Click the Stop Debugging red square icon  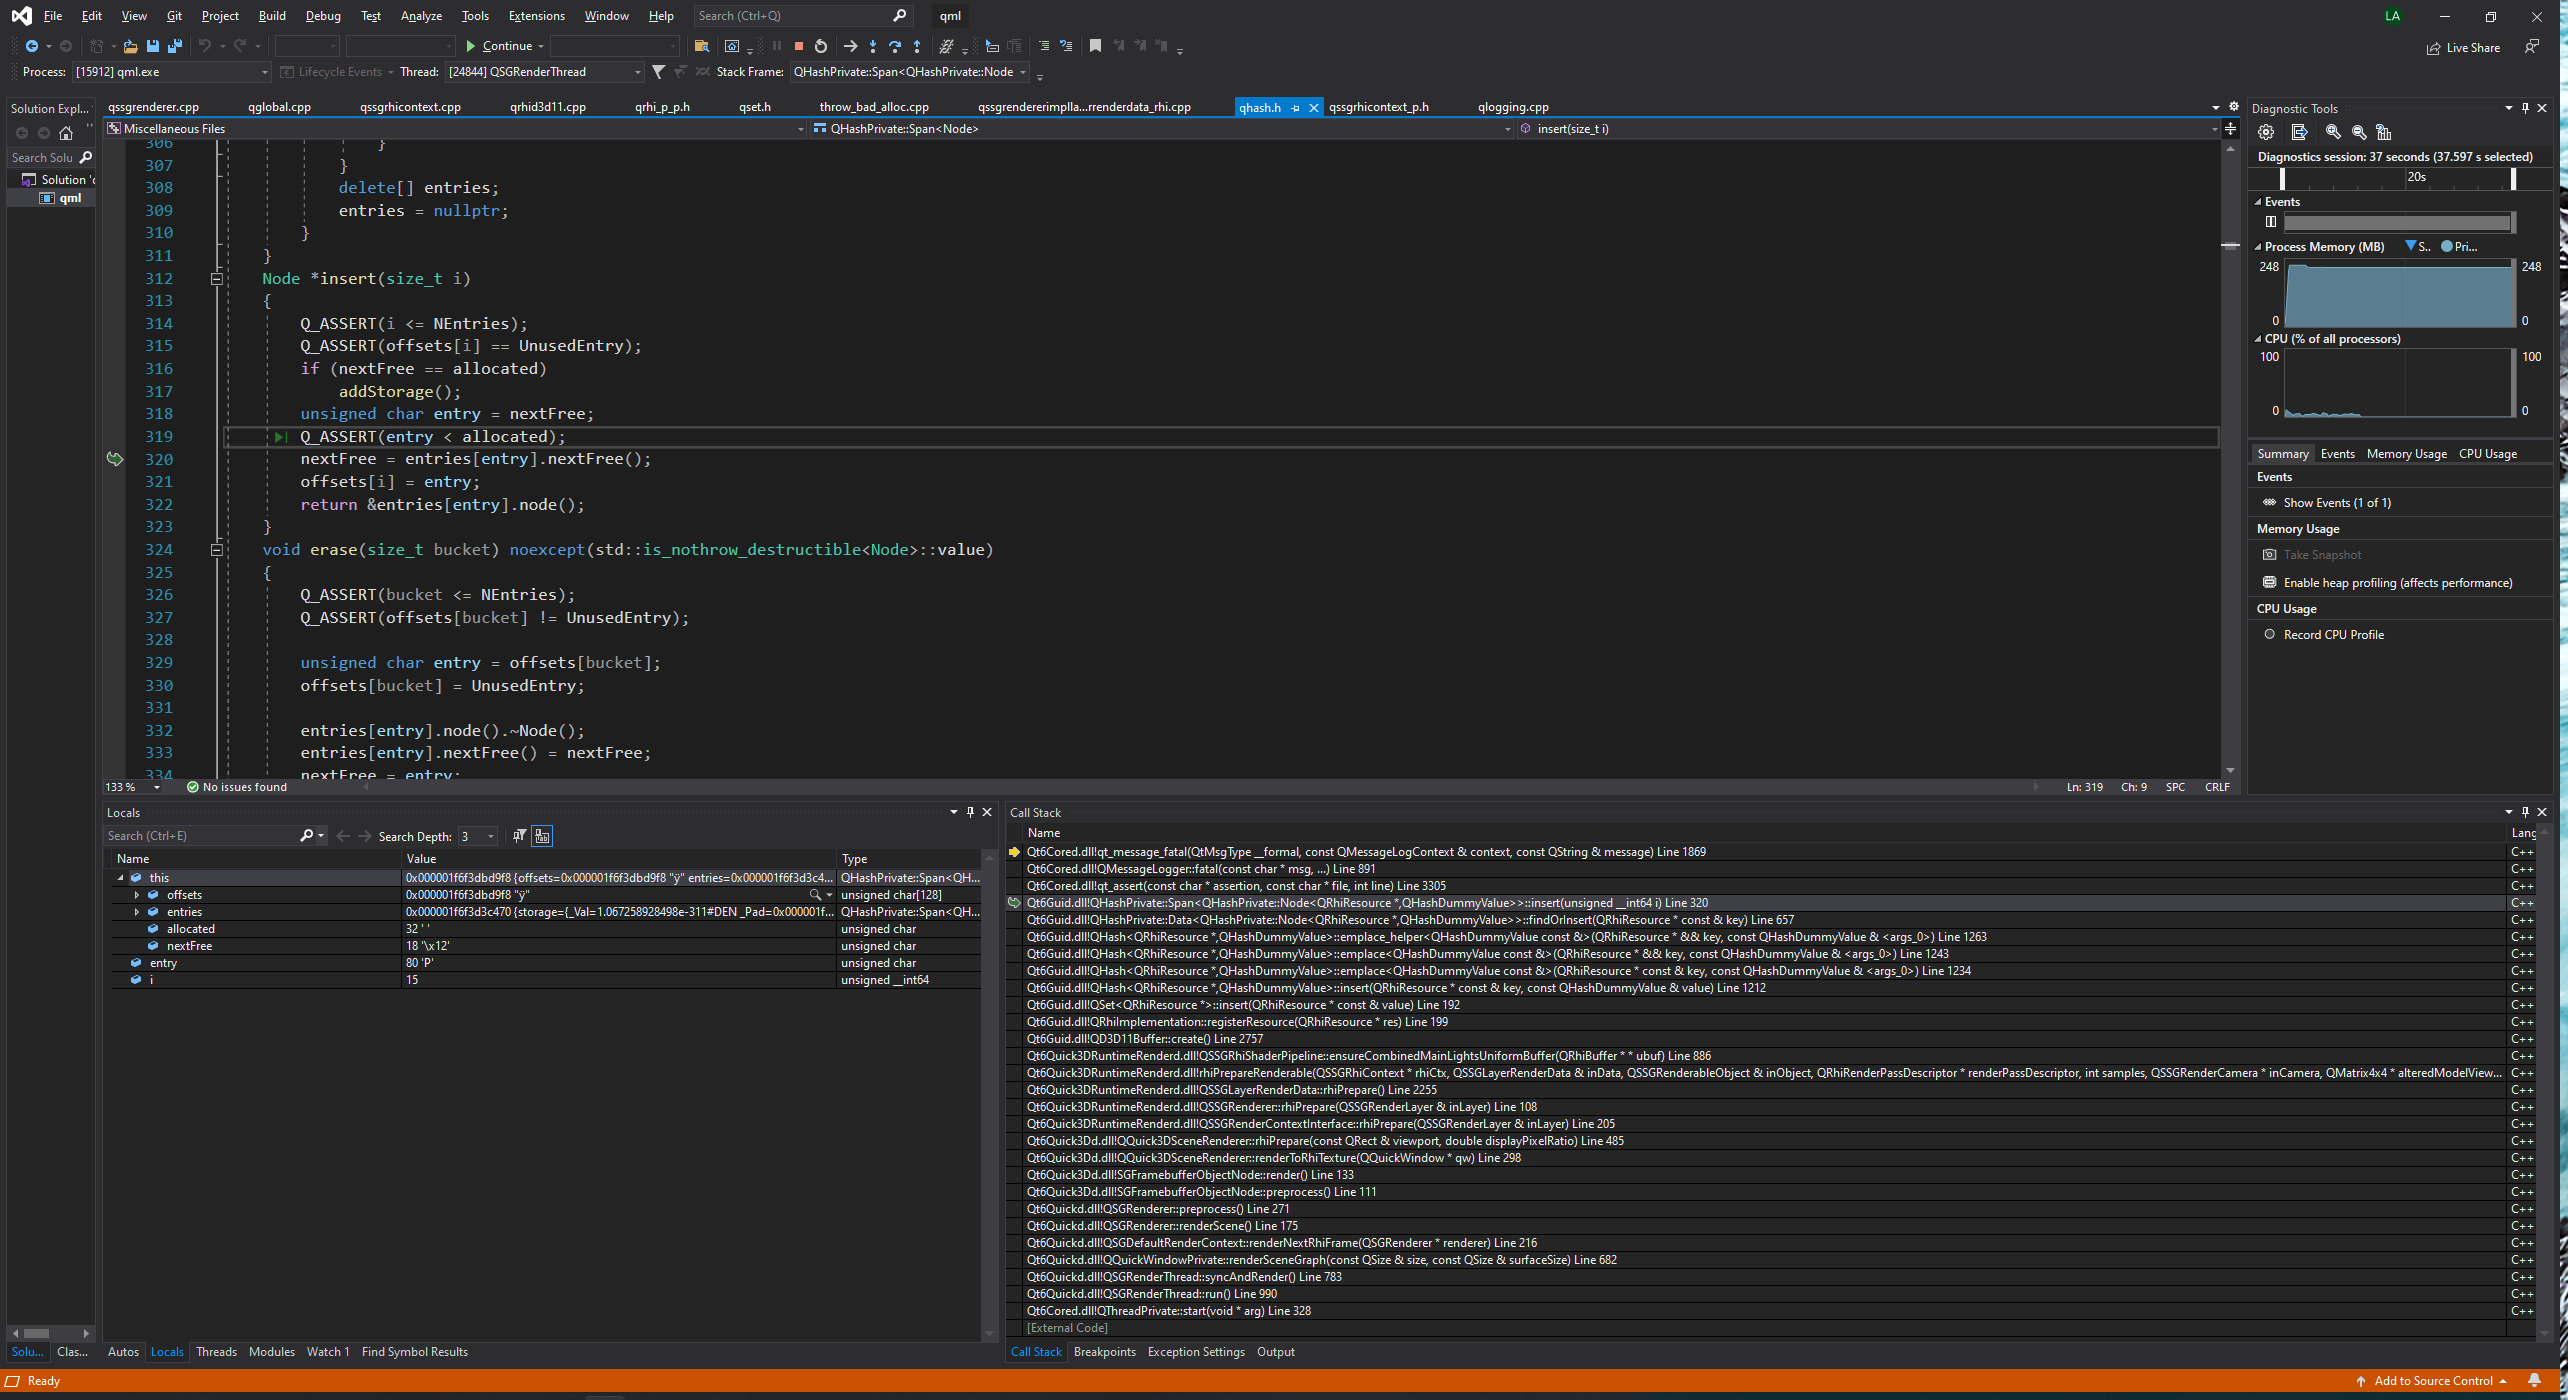pos(798,46)
